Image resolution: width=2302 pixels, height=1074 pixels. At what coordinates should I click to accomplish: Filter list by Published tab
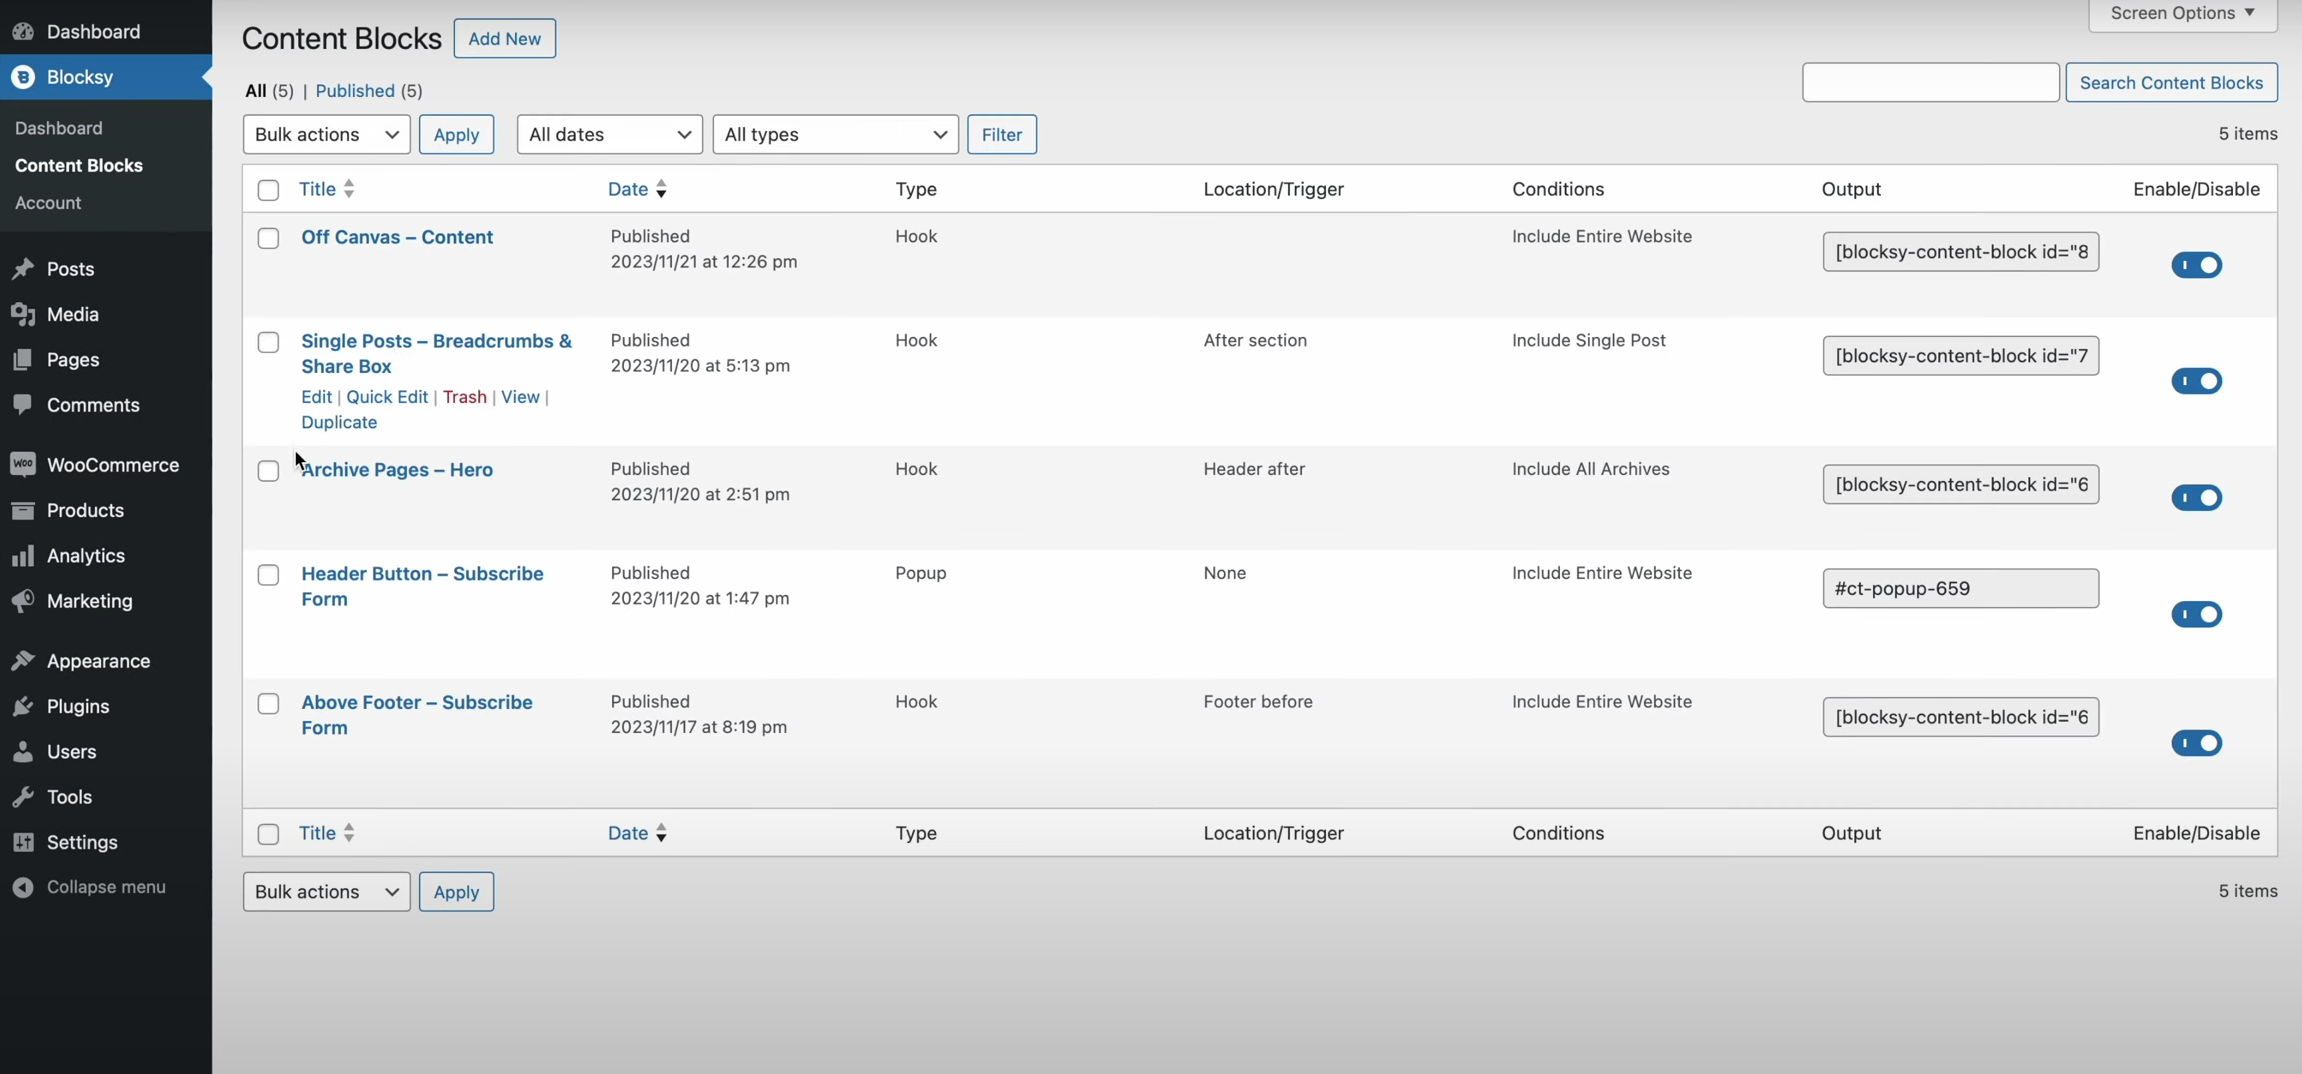tap(355, 91)
